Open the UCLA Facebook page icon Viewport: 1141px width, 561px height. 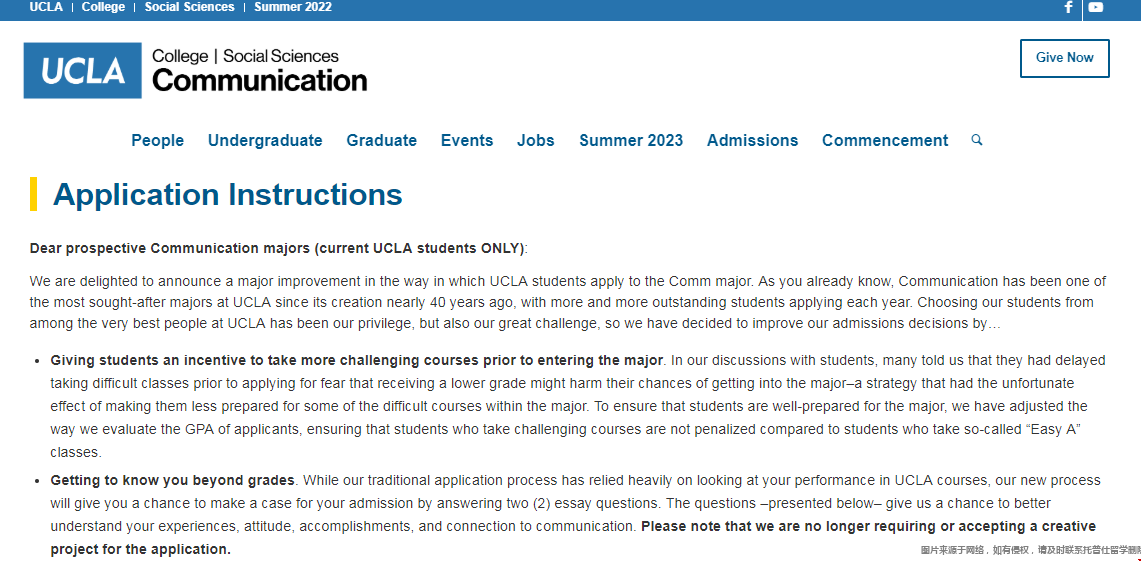[x=1068, y=7]
